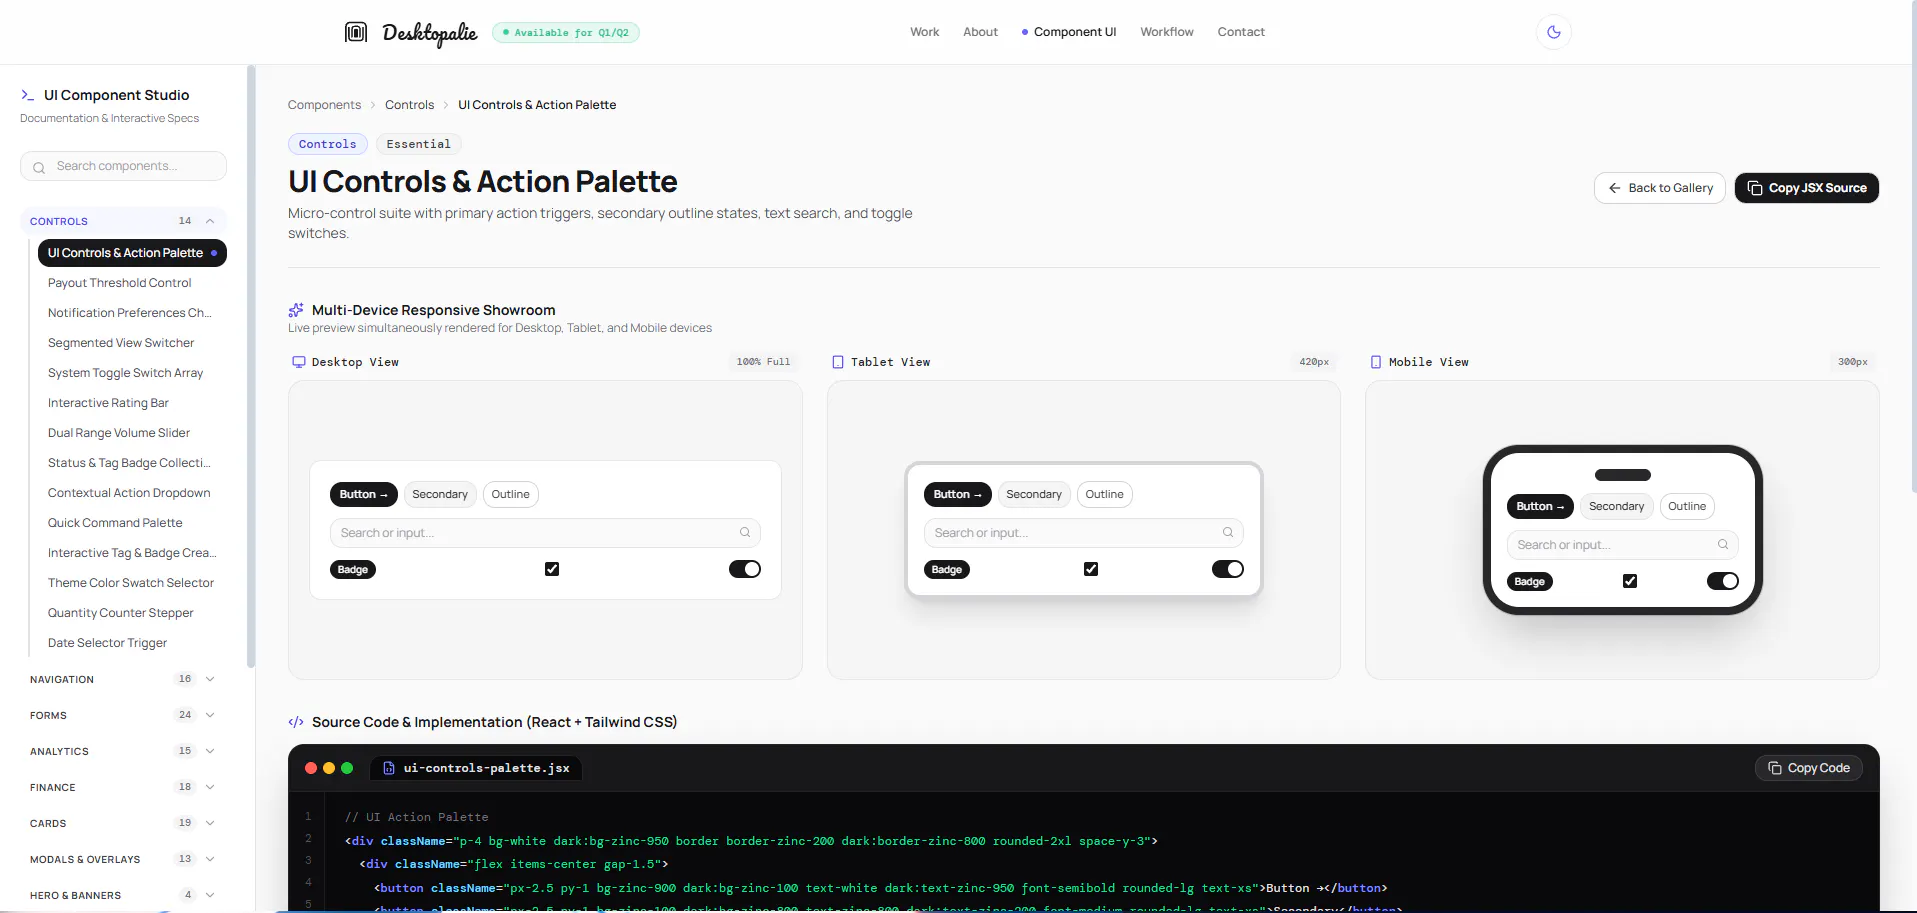Switch off the toggle in Desktop View
Viewport: 1917px width, 913px height.
pos(745,569)
